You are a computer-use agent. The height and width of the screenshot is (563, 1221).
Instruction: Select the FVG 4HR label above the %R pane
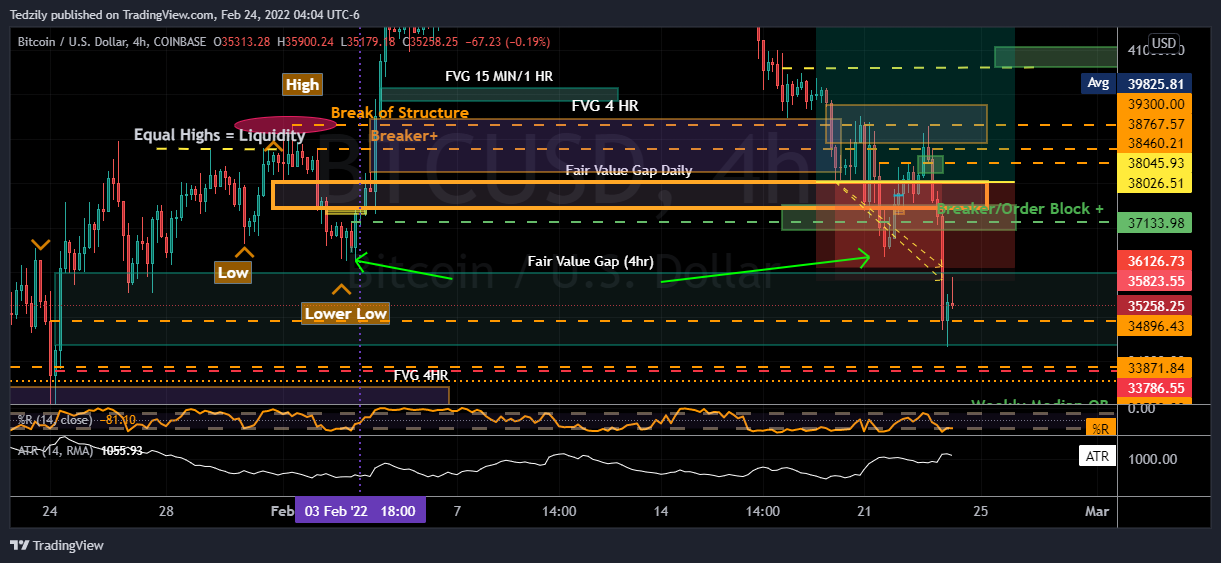(x=421, y=375)
